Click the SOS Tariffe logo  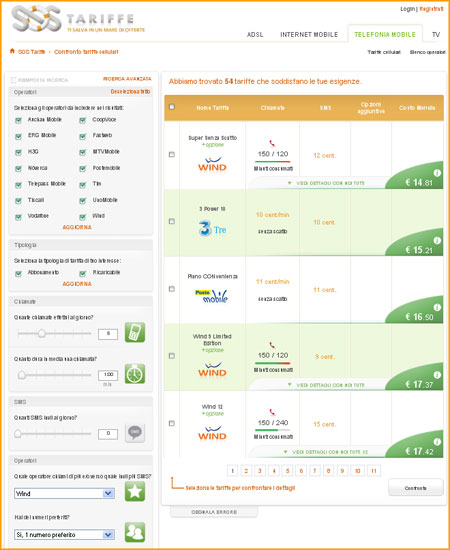click(78, 19)
